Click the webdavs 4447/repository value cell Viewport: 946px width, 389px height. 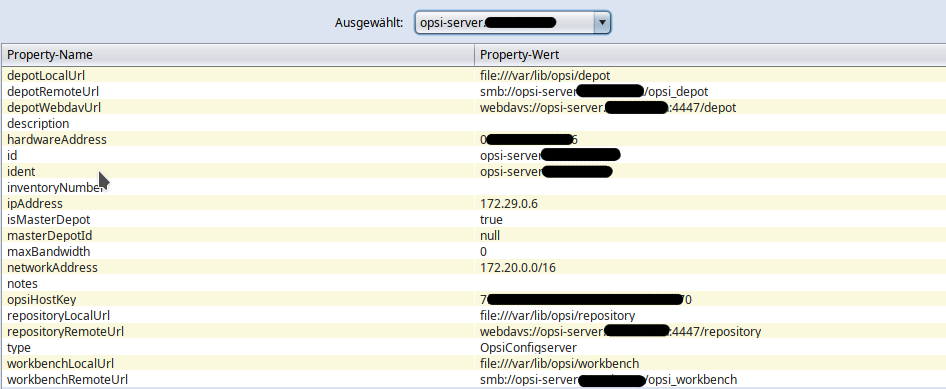pos(710,331)
